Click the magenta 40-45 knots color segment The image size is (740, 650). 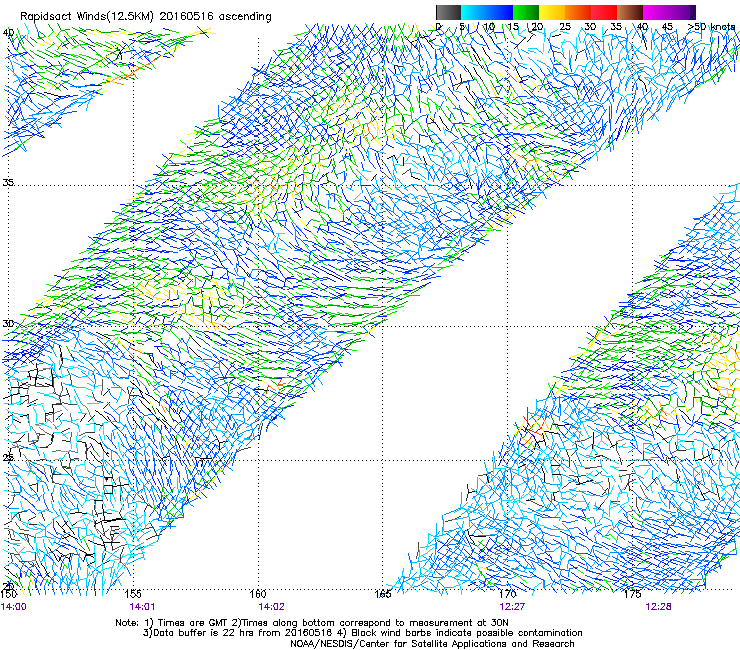[x=656, y=12]
